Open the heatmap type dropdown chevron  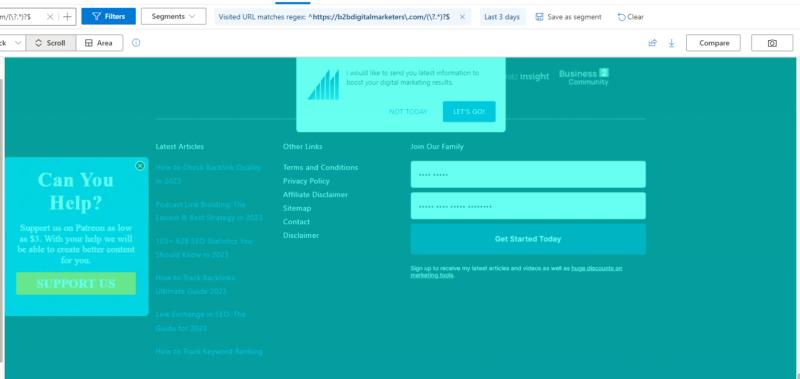18,43
